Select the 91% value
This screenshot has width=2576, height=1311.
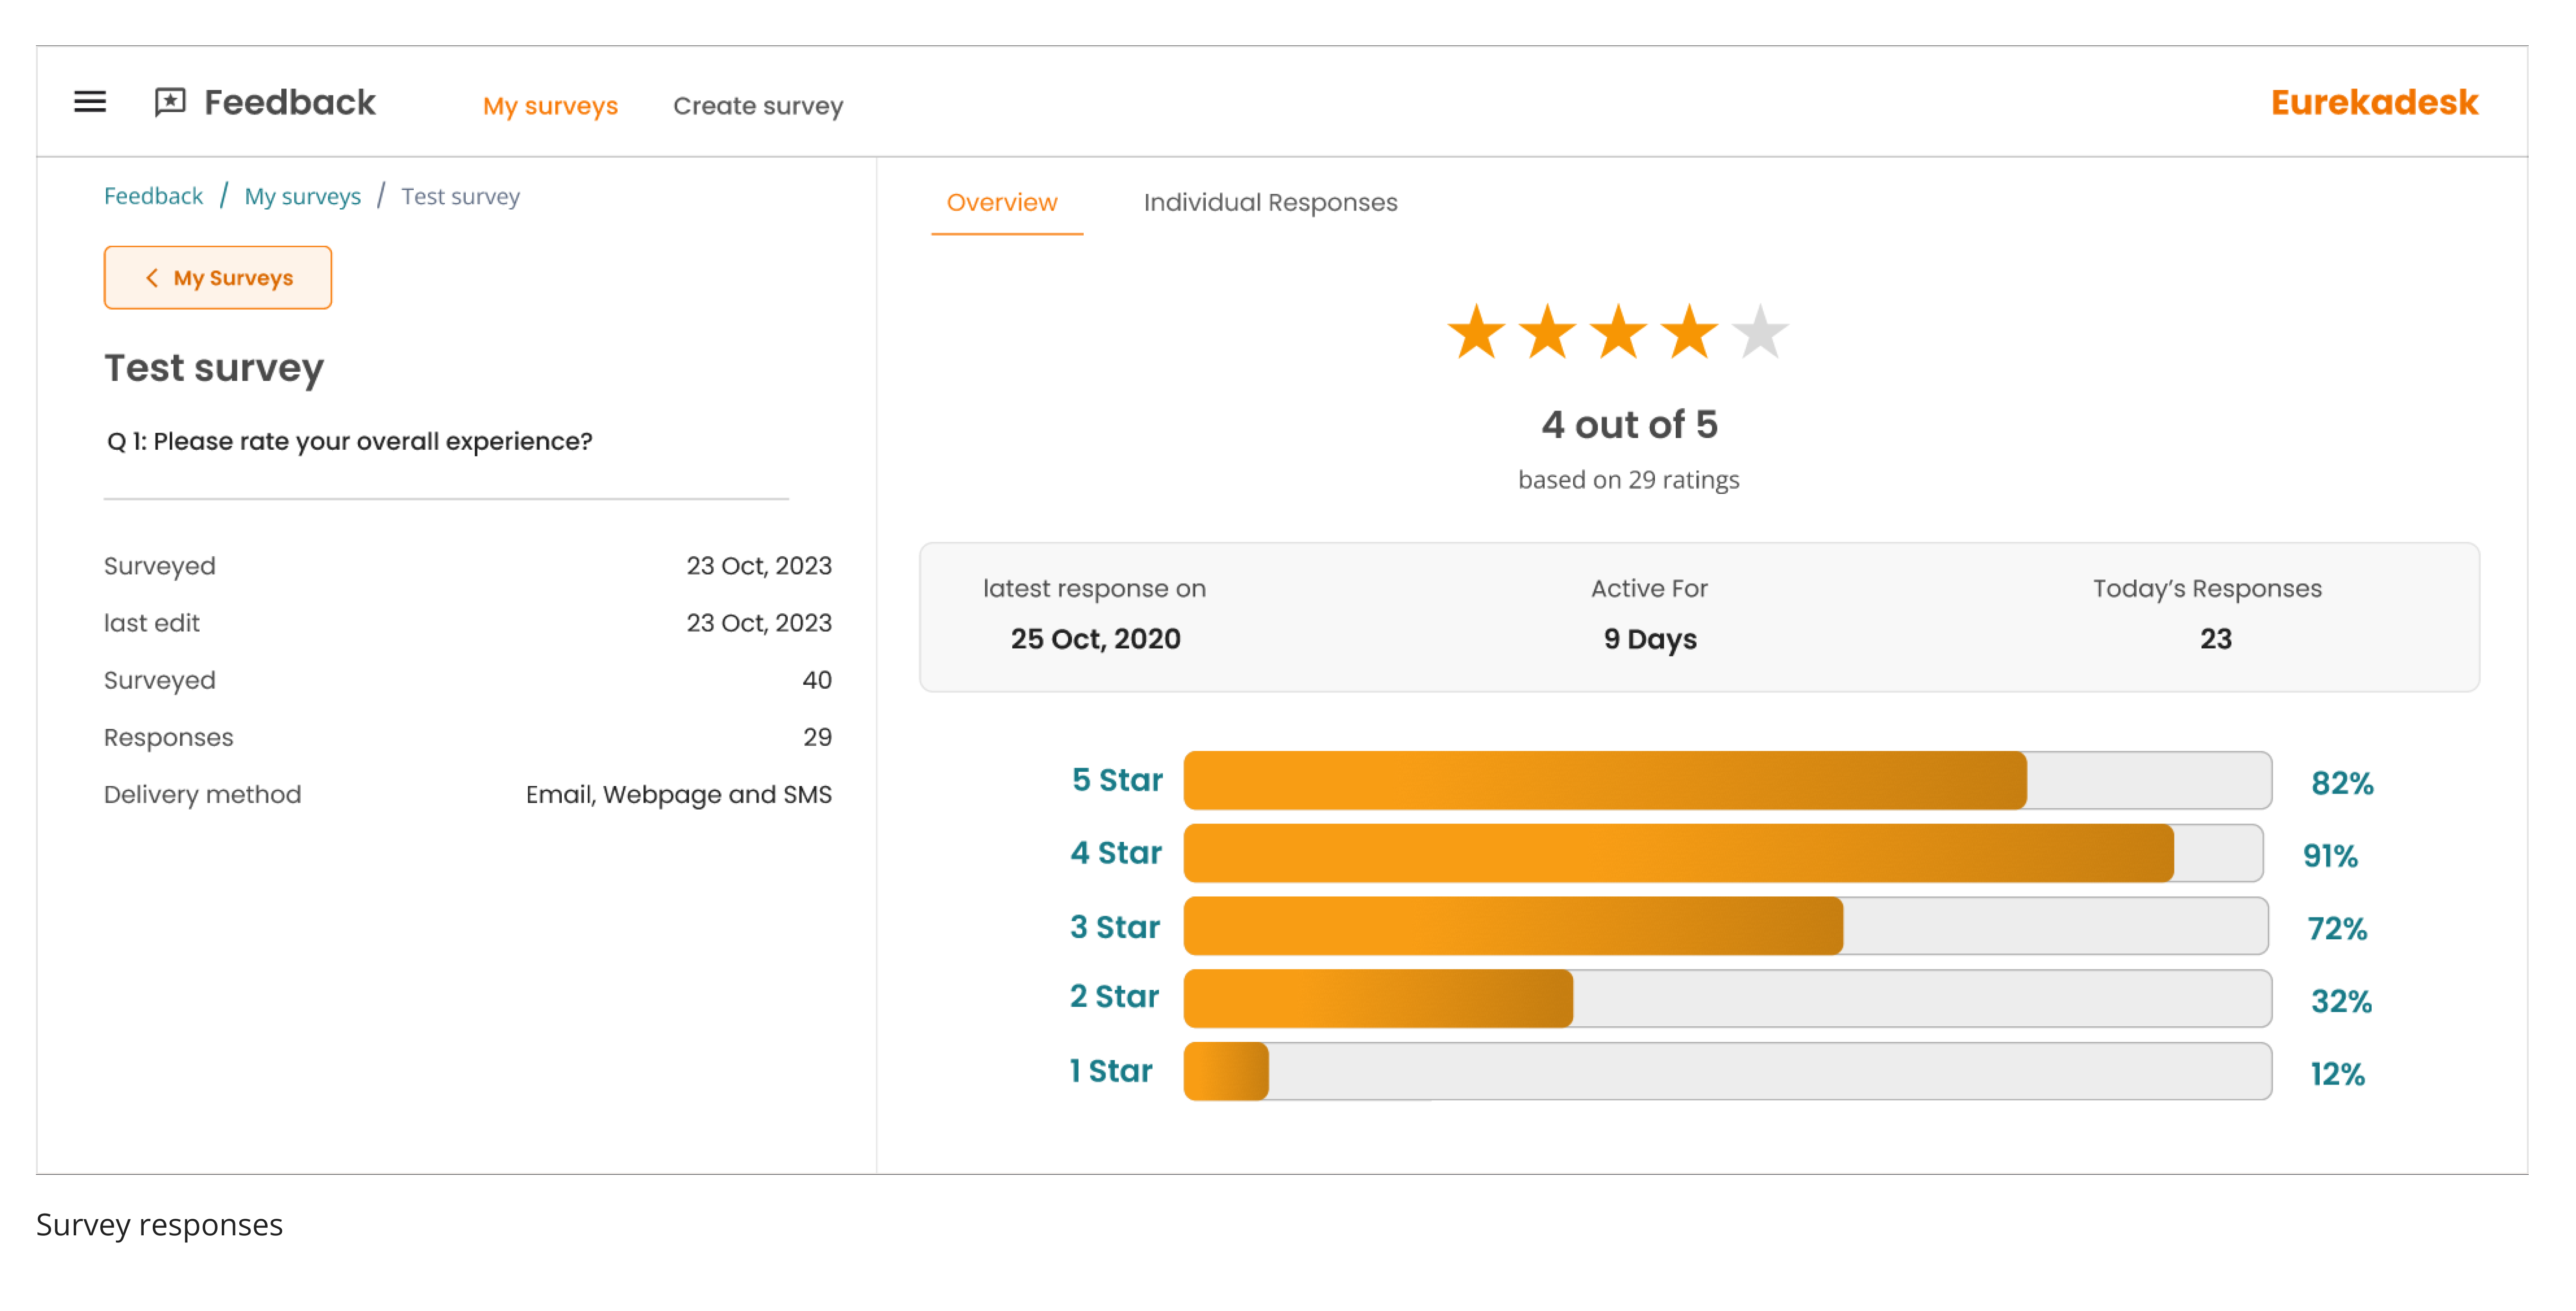(2330, 856)
